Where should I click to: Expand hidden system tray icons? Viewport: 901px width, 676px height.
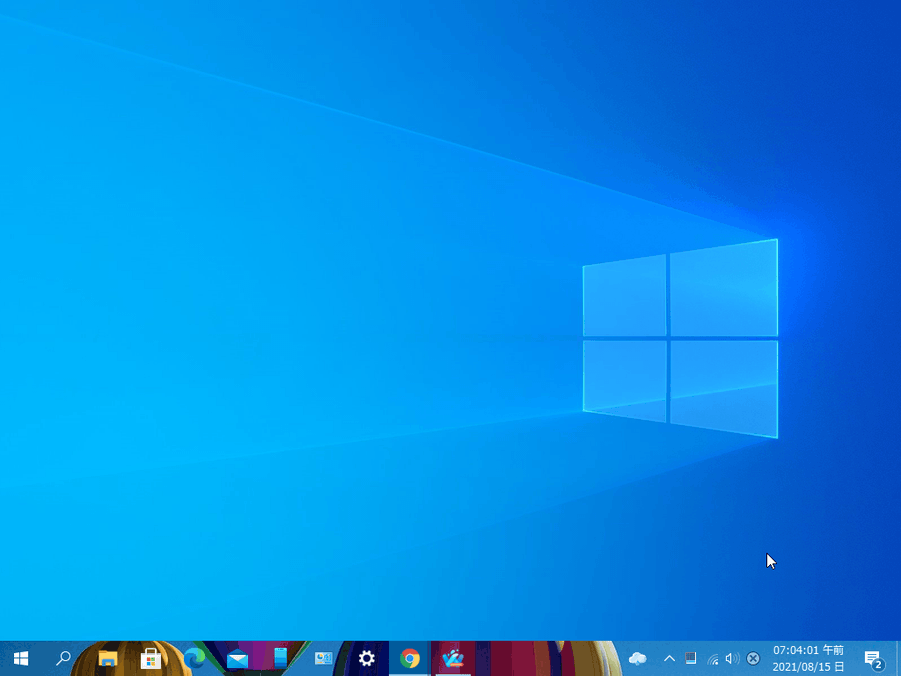tap(669, 659)
